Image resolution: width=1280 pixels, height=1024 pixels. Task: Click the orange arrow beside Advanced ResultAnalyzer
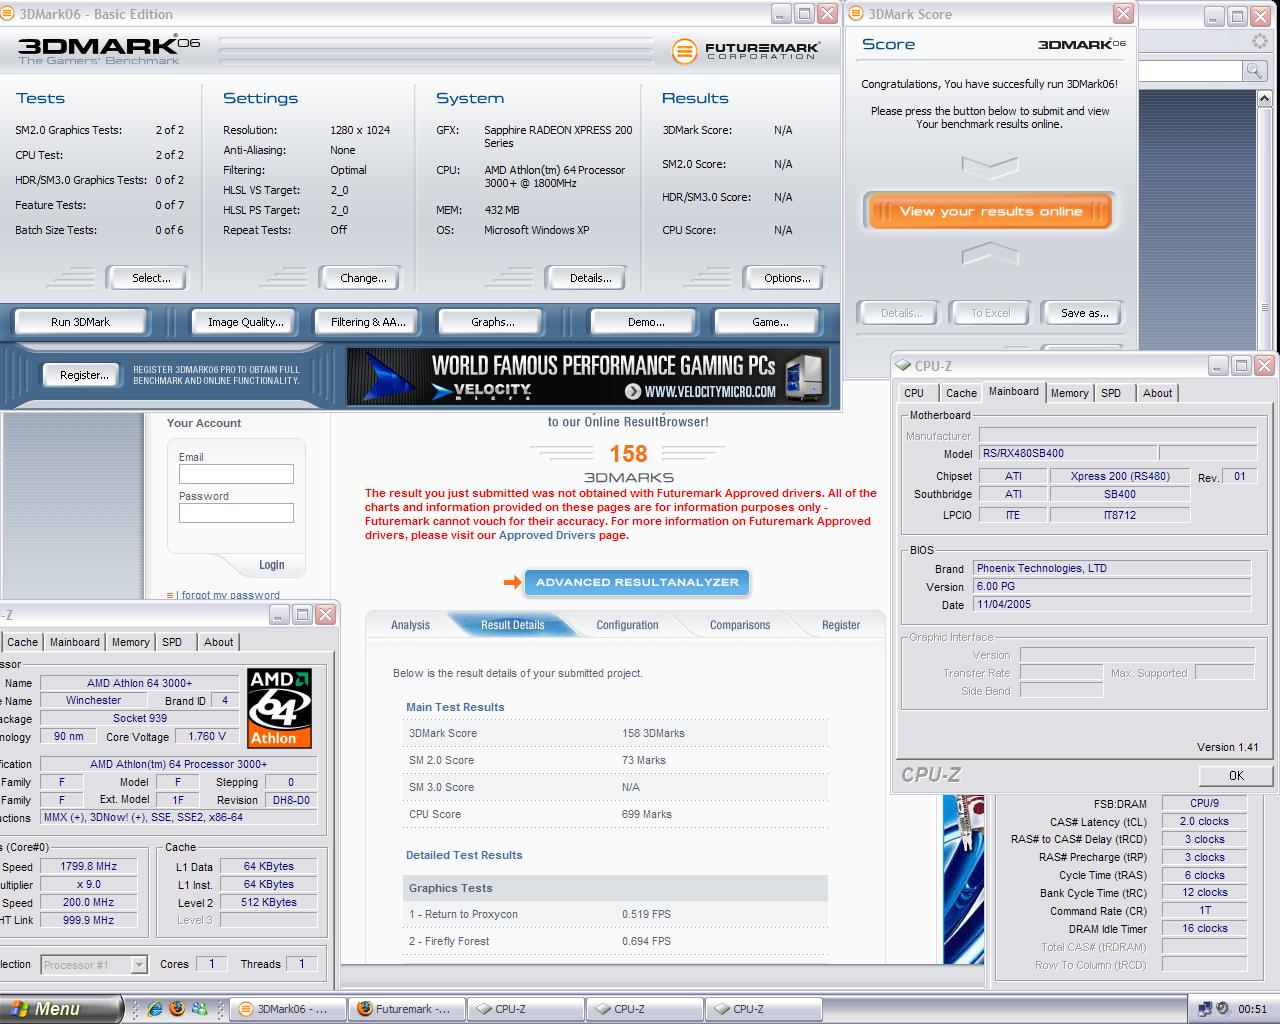click(512, 582)
